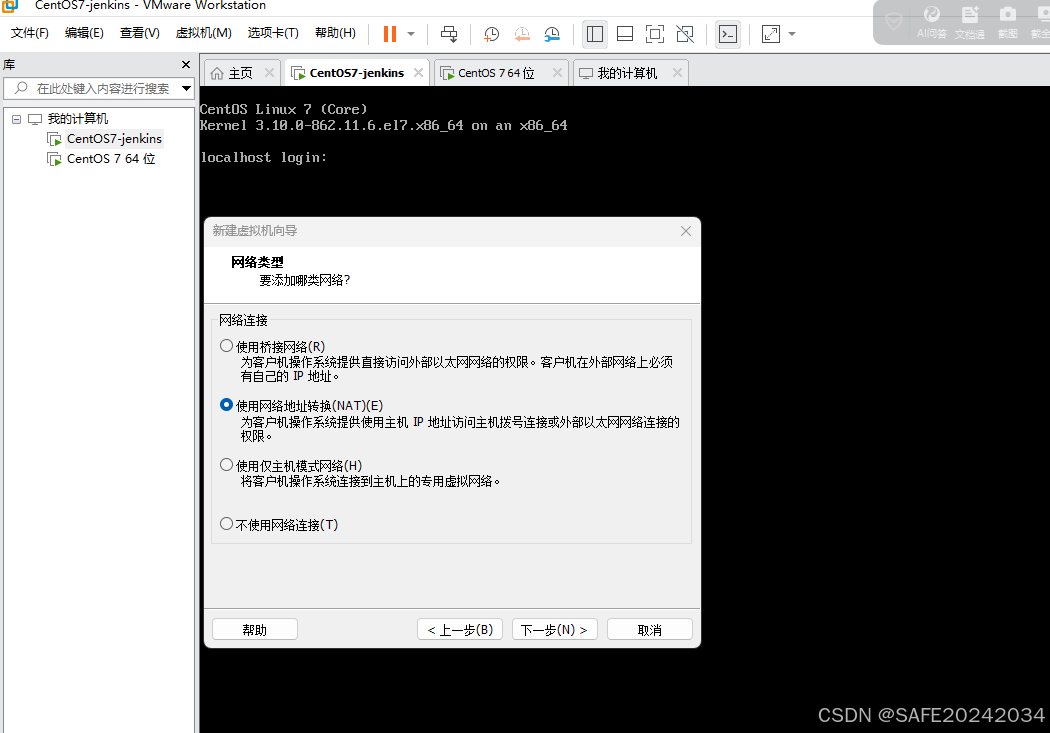Viewport: 1050px width, 733px height.
Task: Send Ctrl+Alt+Del to virtual machine
Action: click(449, 33)
